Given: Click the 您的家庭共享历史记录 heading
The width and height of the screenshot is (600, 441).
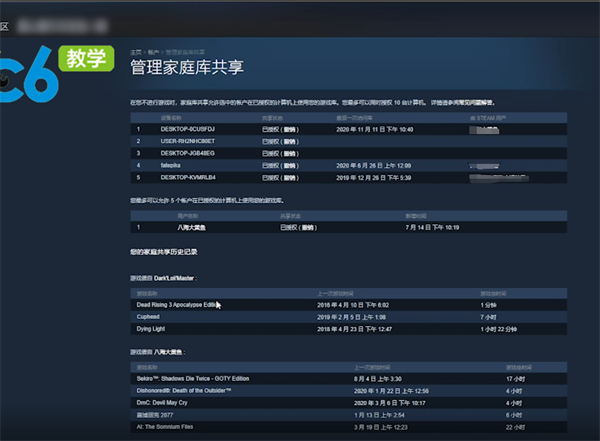Looking at the screenshot, I should pyautogui.click(x=163, y=252).
